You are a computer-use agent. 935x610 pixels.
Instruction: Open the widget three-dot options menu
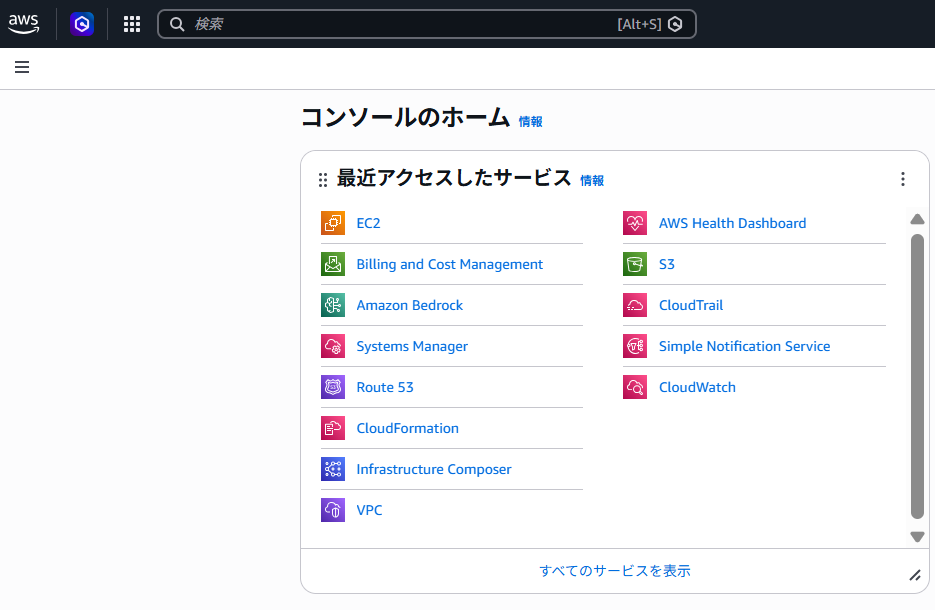tap(903, 179)
